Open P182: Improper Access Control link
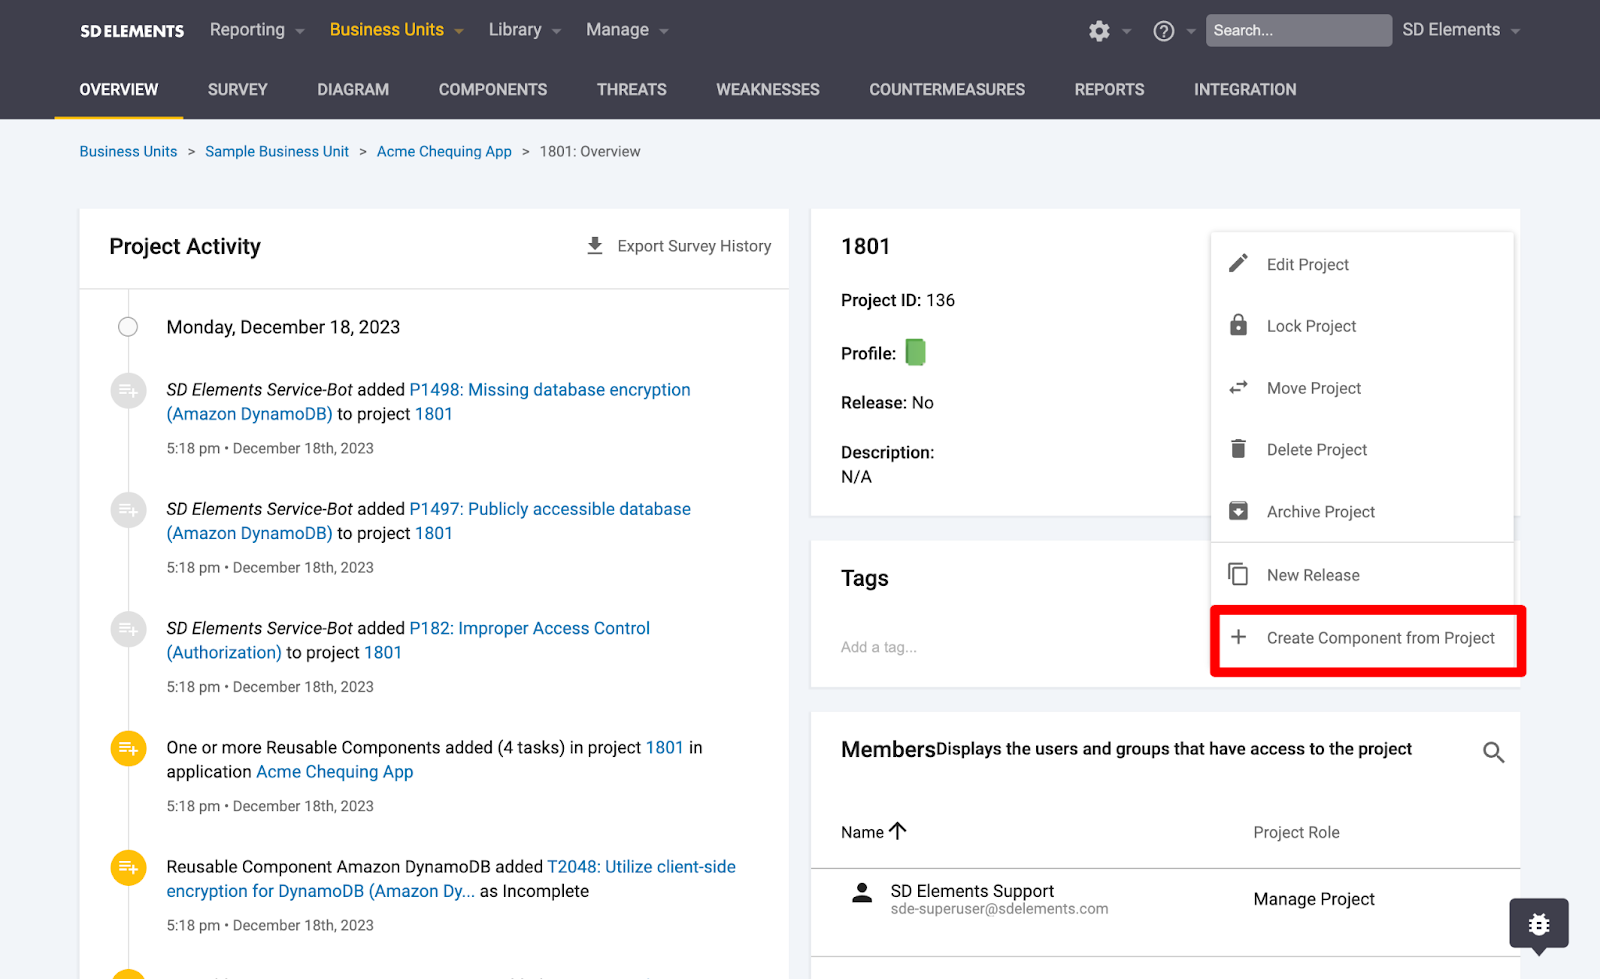This screenshot has height=979, width=1600. [408, 640]
